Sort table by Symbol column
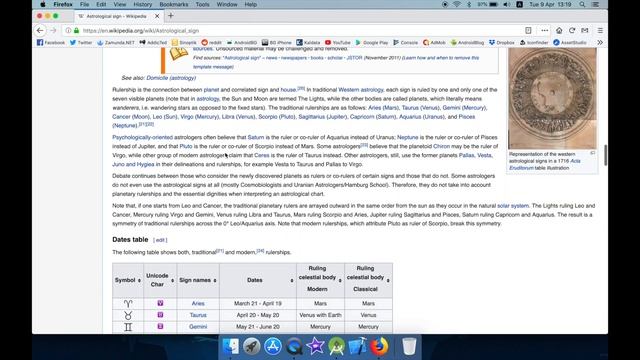The width and height of the screenshot is (640, 360). [139, 280]
